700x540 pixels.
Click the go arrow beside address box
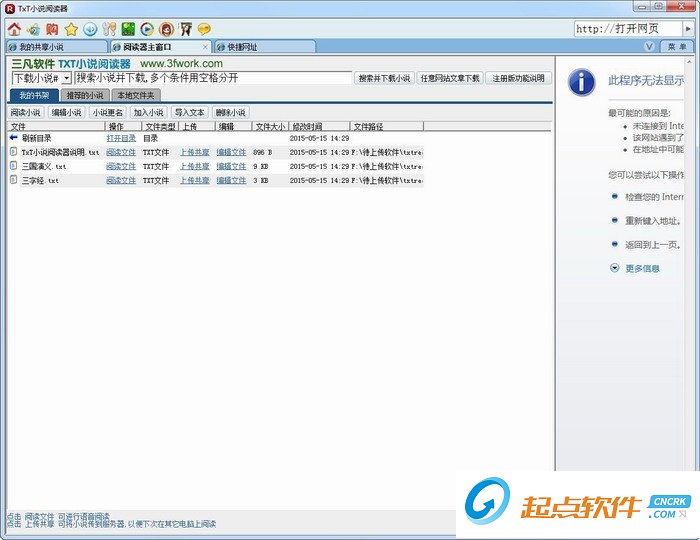[688, 29]
